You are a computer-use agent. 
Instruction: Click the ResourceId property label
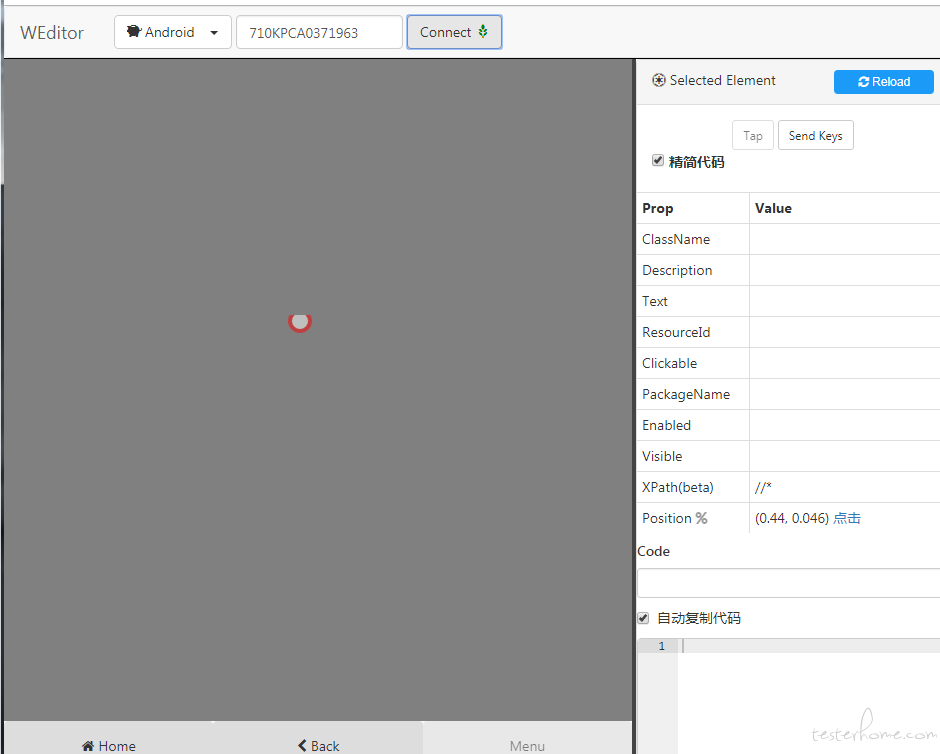coord(676,332)
